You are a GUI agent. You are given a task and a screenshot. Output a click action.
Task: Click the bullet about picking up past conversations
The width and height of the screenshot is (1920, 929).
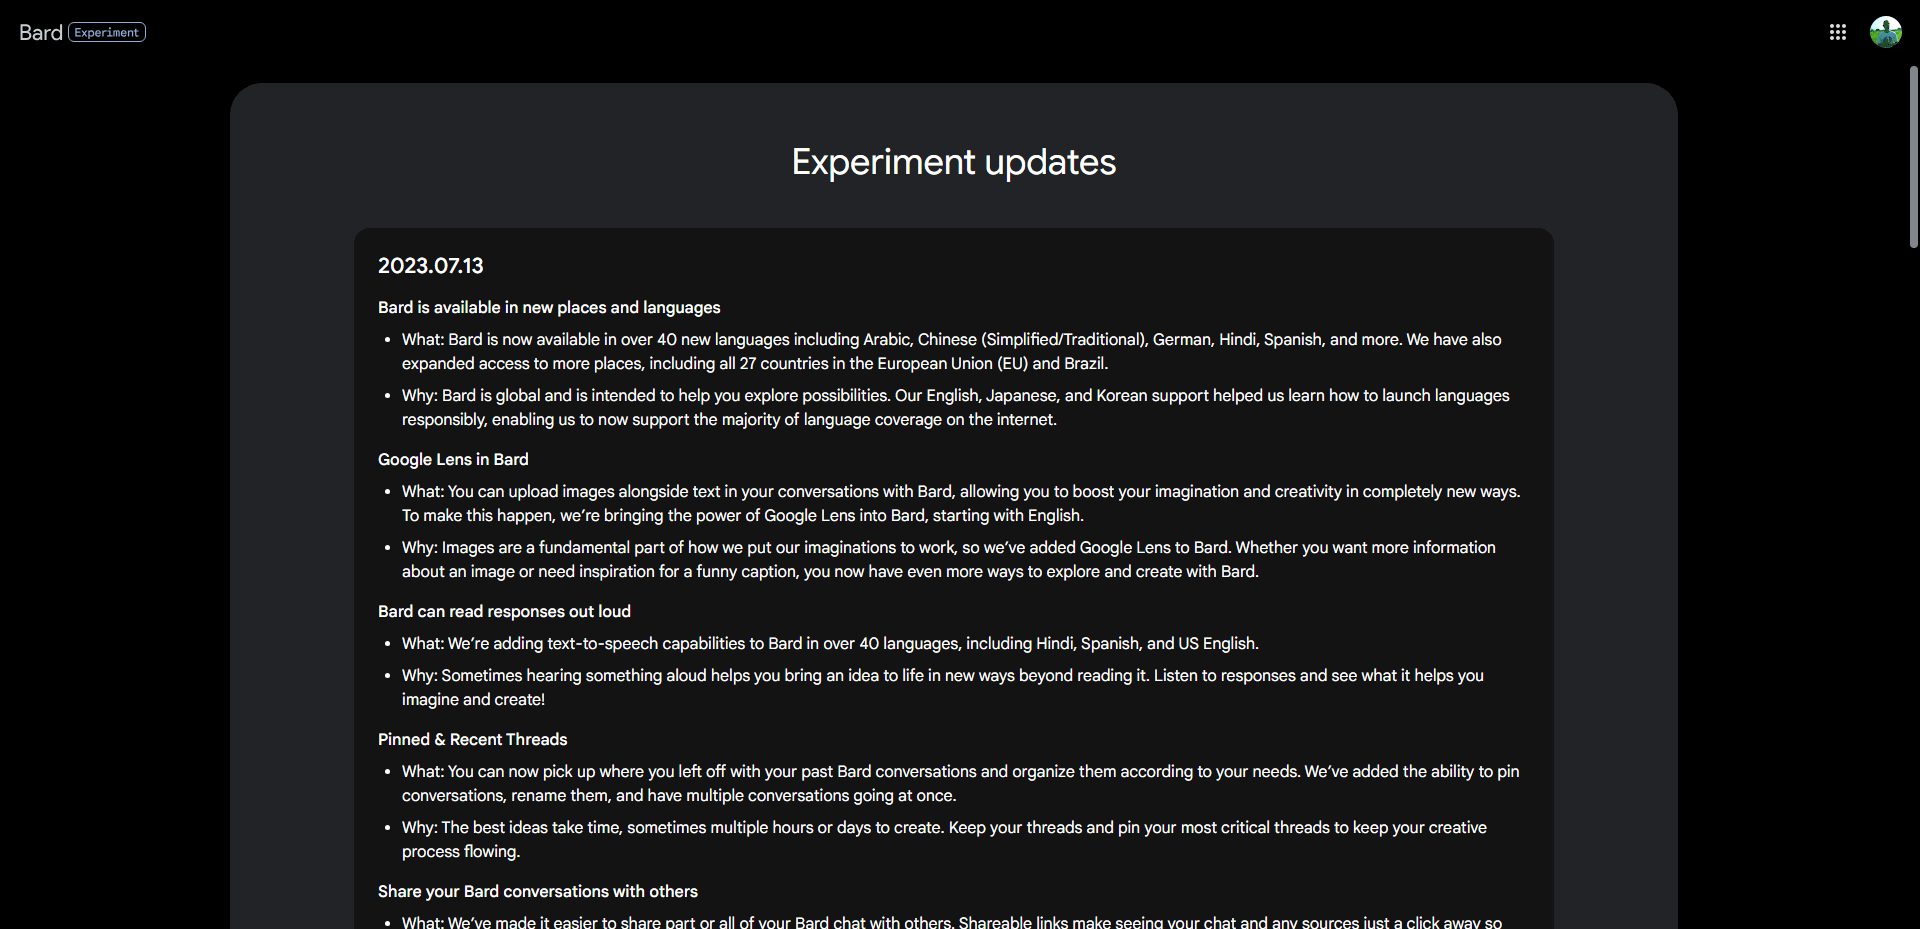(960, 784)
